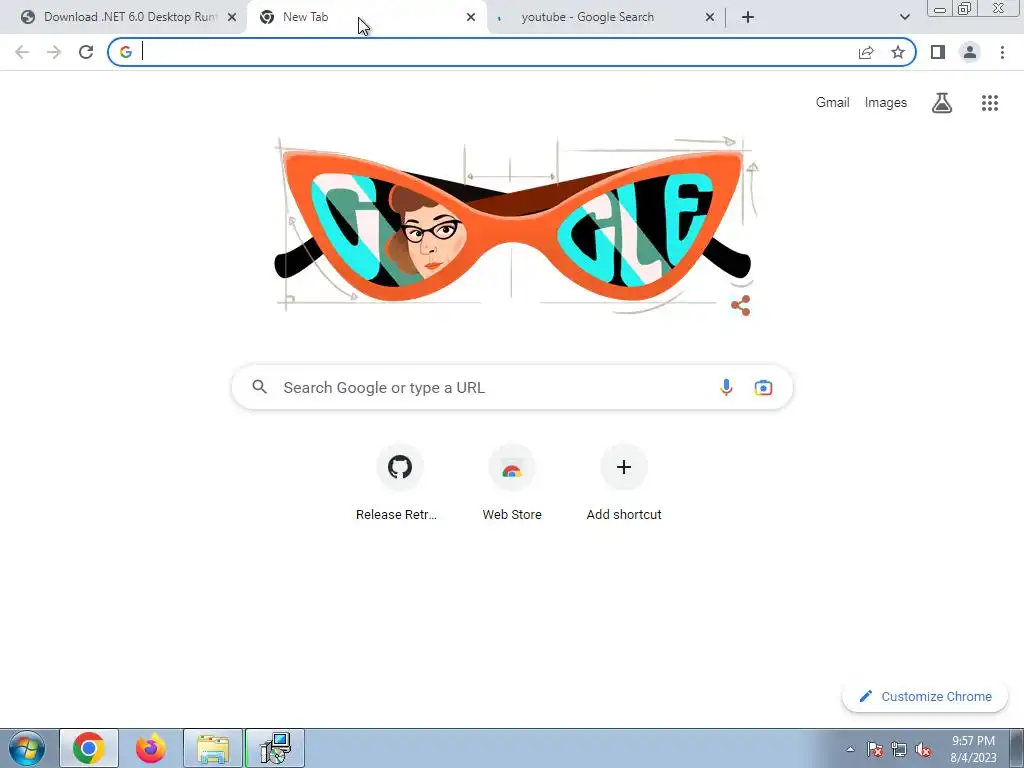This screenshot has width=1024, height=768.
Task: Open Windows Start menu
Action: 26,748
